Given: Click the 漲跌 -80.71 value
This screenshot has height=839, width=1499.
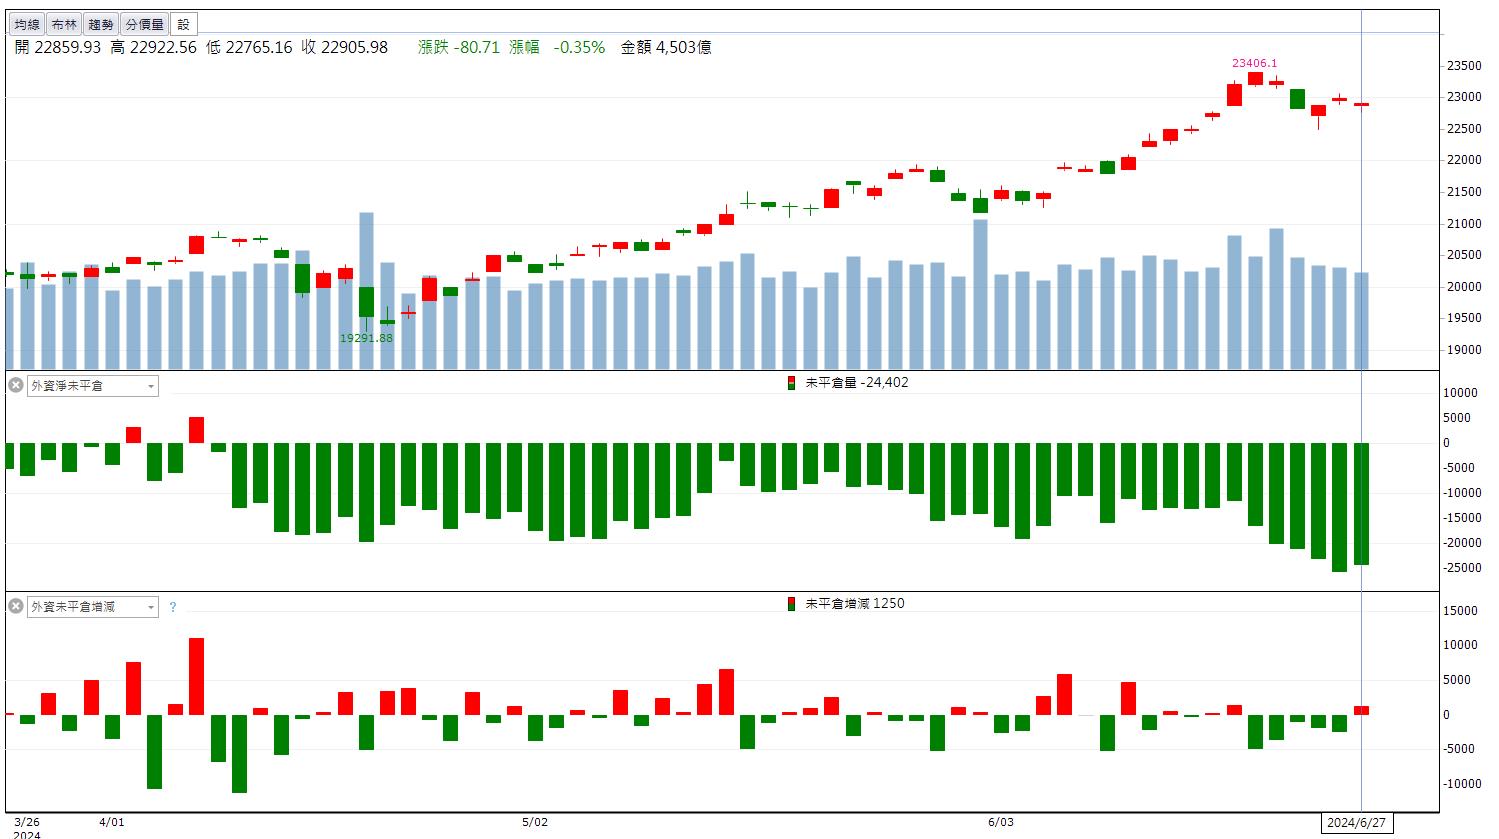Looking at the screenshot, I should pyautogui.click(x=458, y=47).
